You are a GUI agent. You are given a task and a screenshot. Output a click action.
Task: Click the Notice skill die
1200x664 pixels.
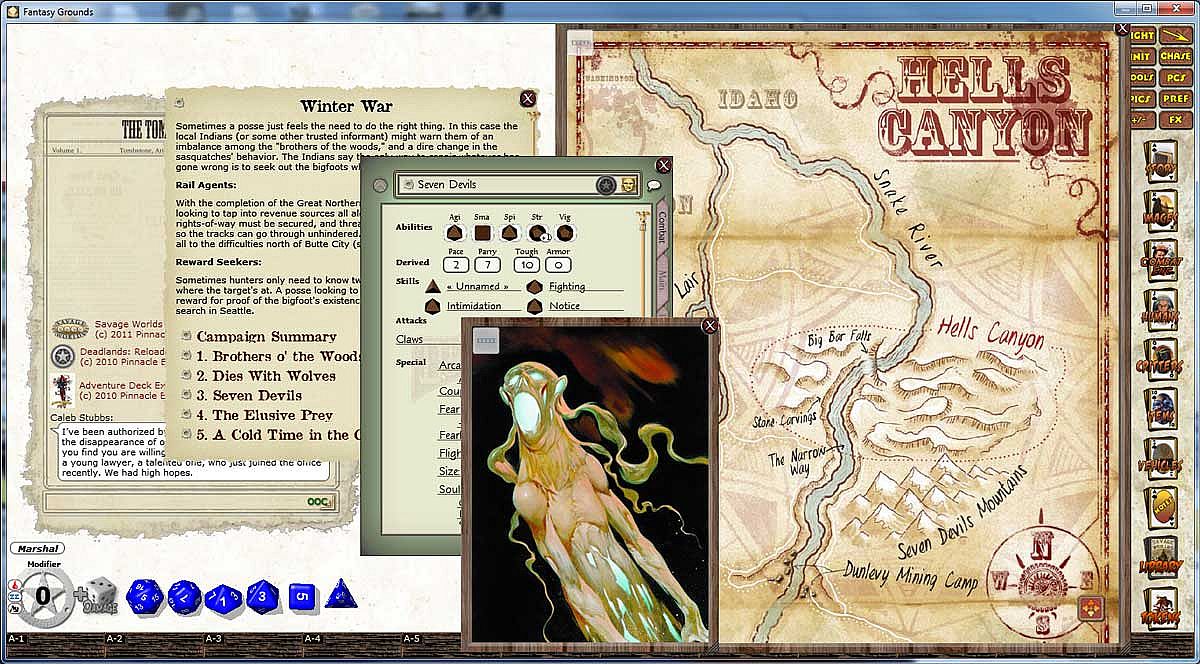(535, 306)
